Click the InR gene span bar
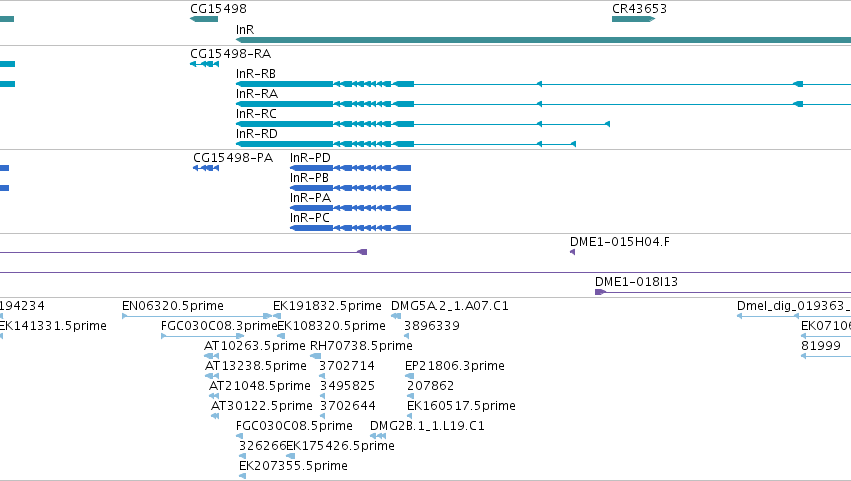Image resolution: width=851 pixels, height=481 pixels. click(x=543, y=40)
